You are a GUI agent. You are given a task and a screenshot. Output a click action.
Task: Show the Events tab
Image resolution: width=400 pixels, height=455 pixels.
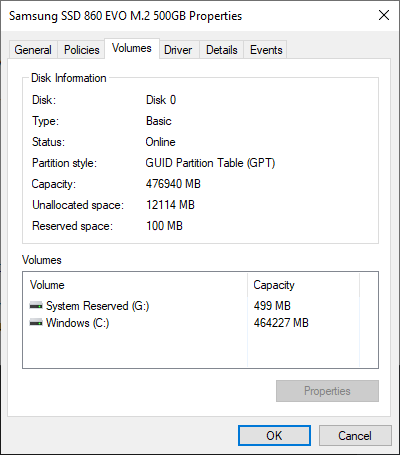click(x=266, y=50)
